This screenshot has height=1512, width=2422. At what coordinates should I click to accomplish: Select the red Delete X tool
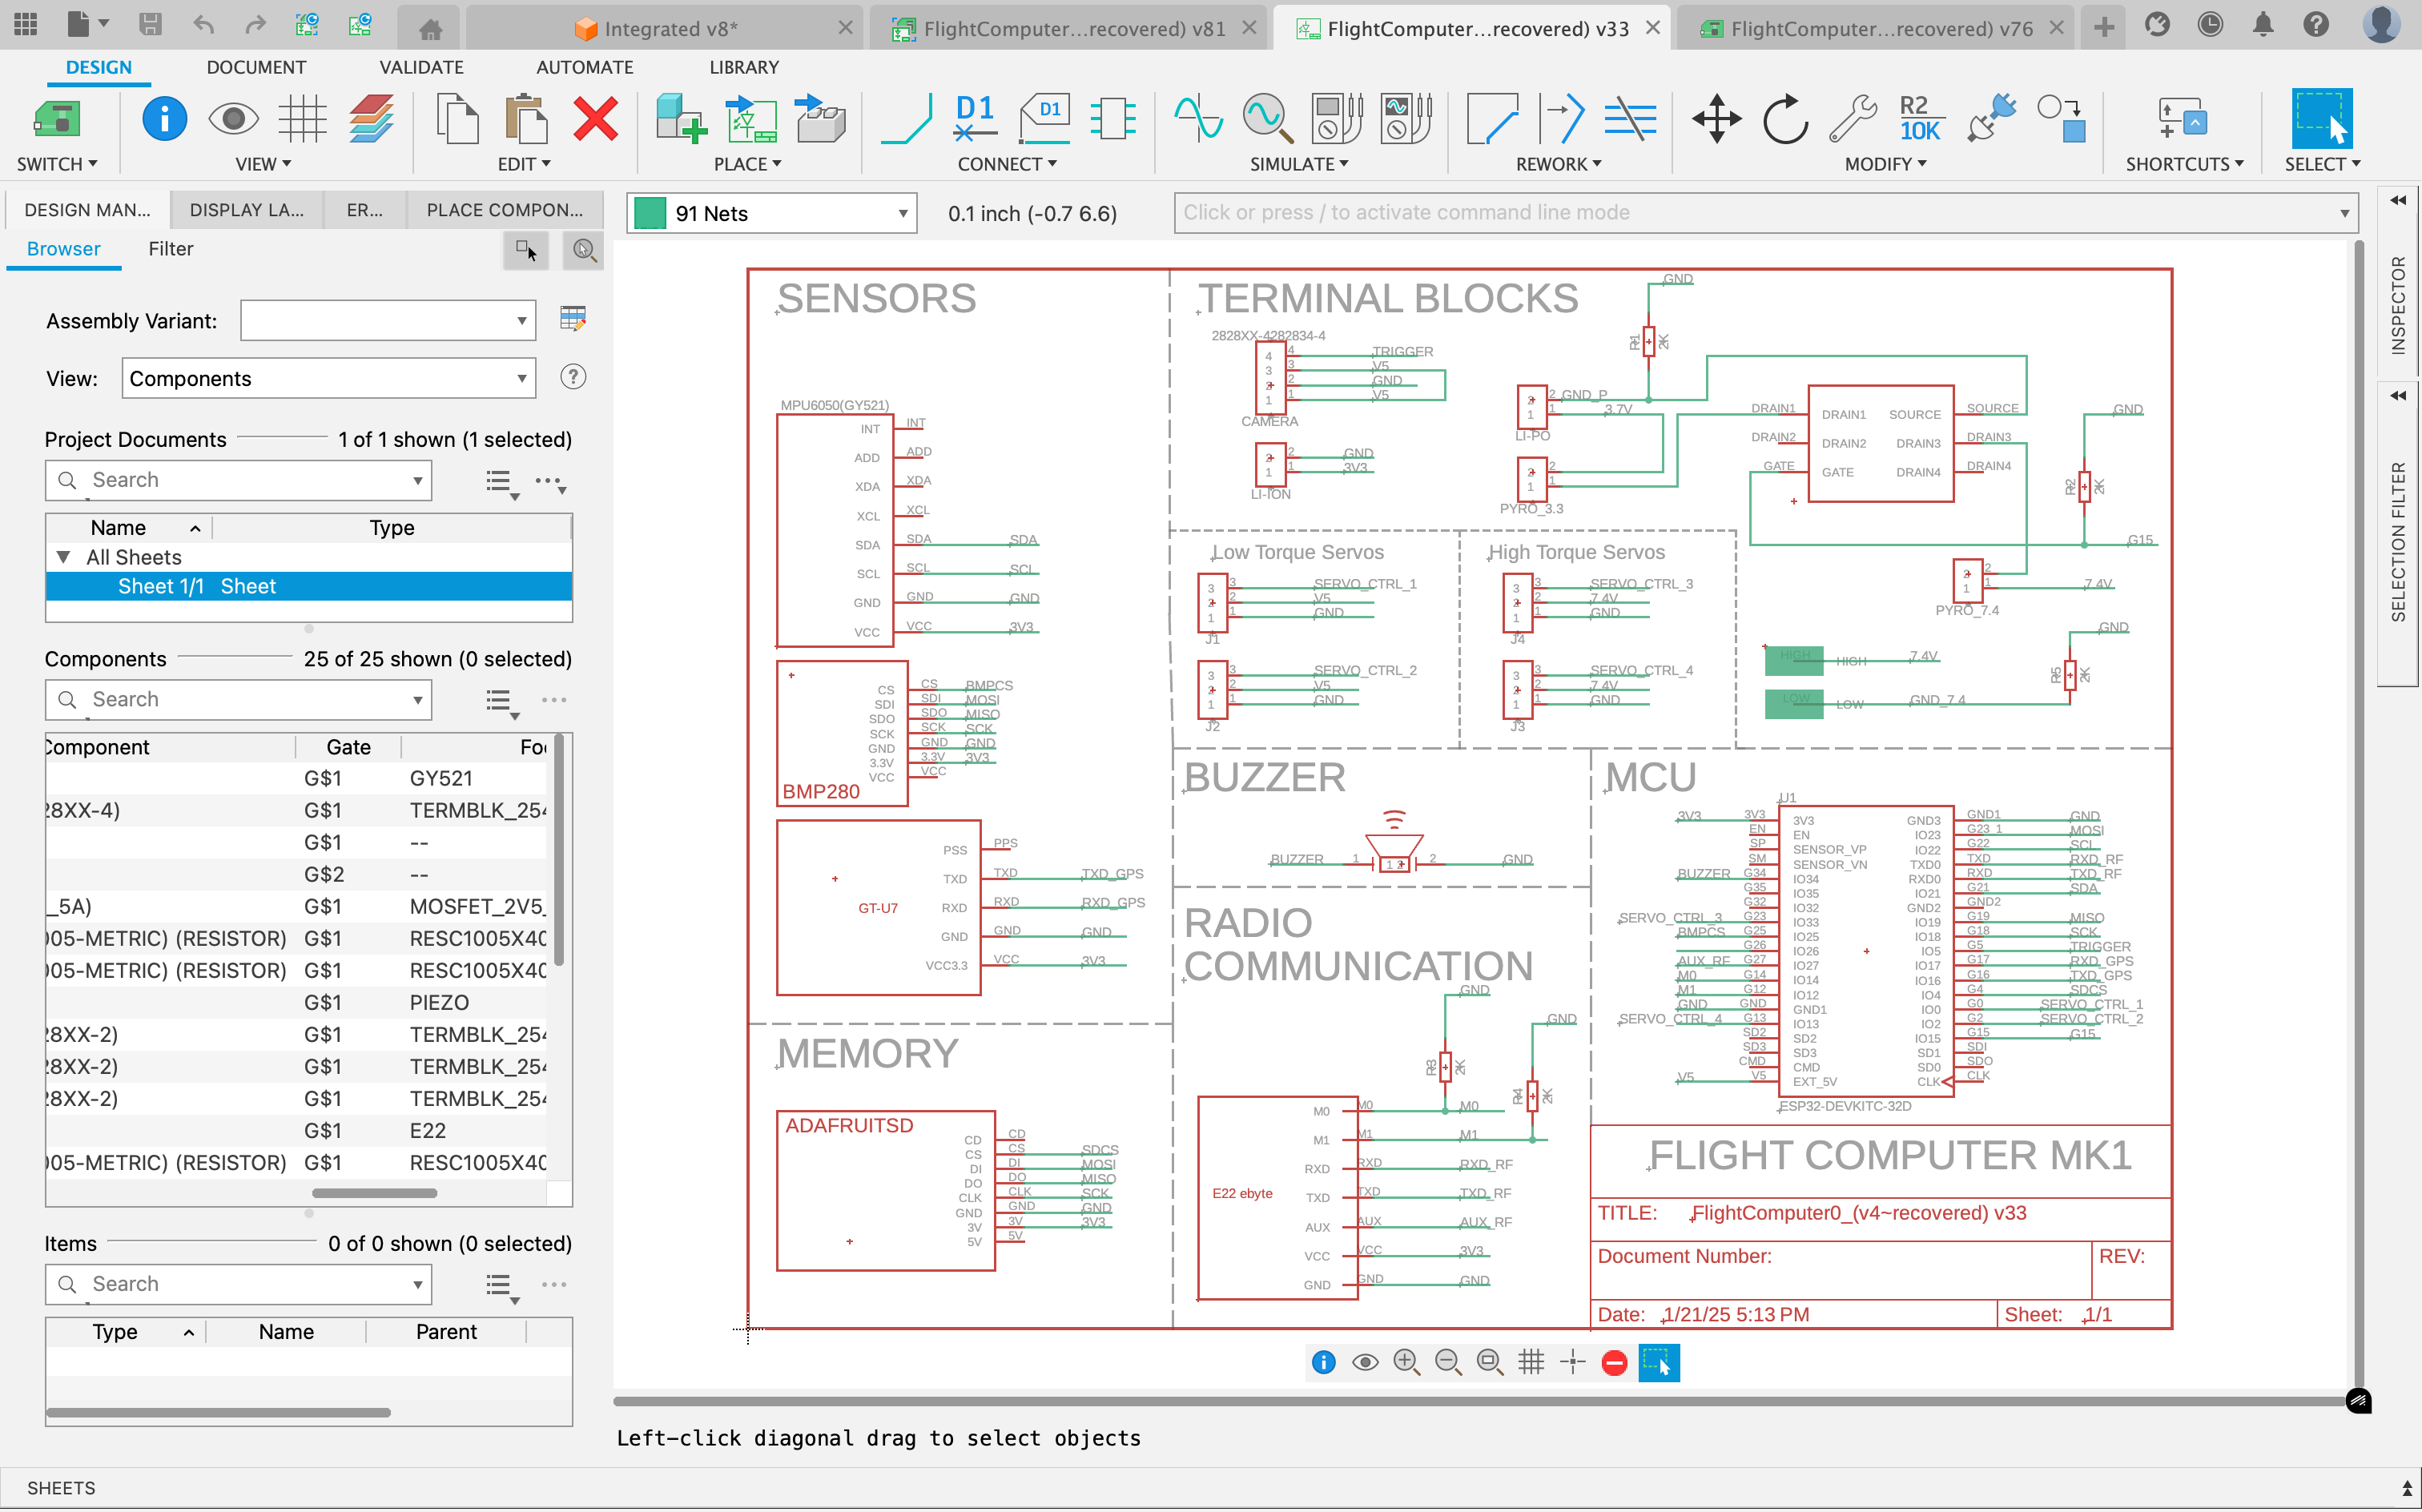click(x=595, y=119)
